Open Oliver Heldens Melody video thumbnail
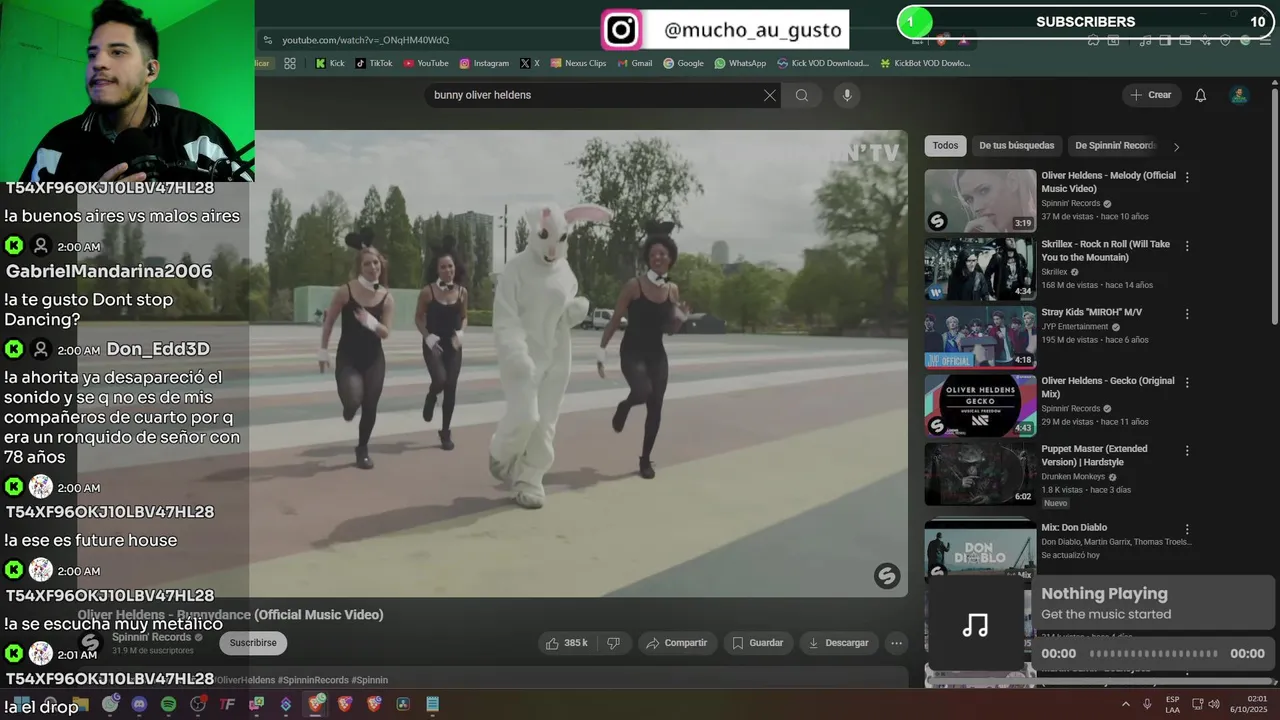This screenshot has width=1280, height=720. click(980, 200)
